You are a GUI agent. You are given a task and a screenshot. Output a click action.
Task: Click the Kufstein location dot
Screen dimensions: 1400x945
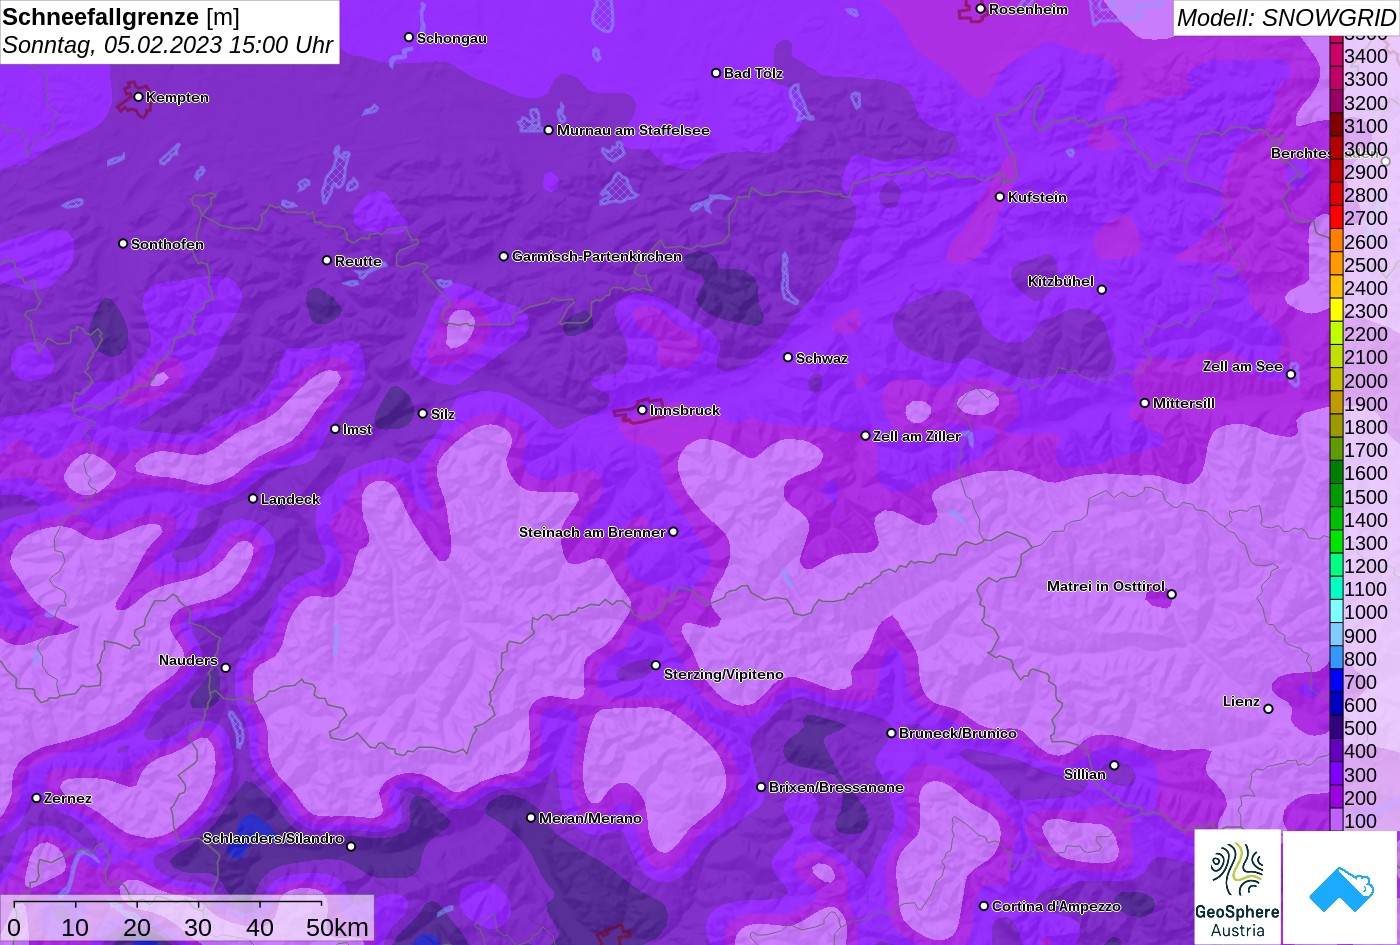999,197
